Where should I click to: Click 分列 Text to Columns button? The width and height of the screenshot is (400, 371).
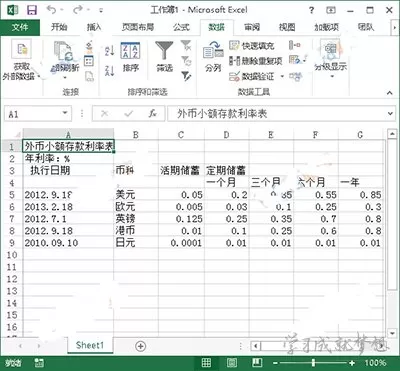click(x=213, y=57)
